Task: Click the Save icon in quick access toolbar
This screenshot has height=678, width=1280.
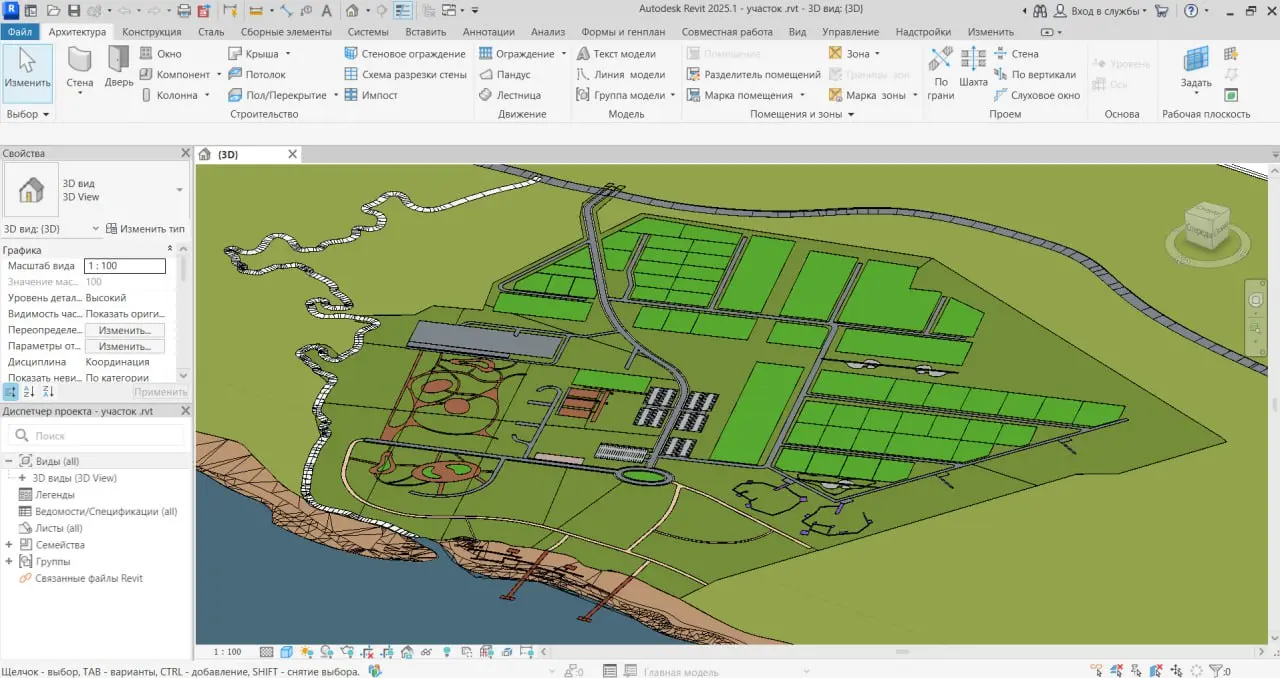Action: pos(74,9)
